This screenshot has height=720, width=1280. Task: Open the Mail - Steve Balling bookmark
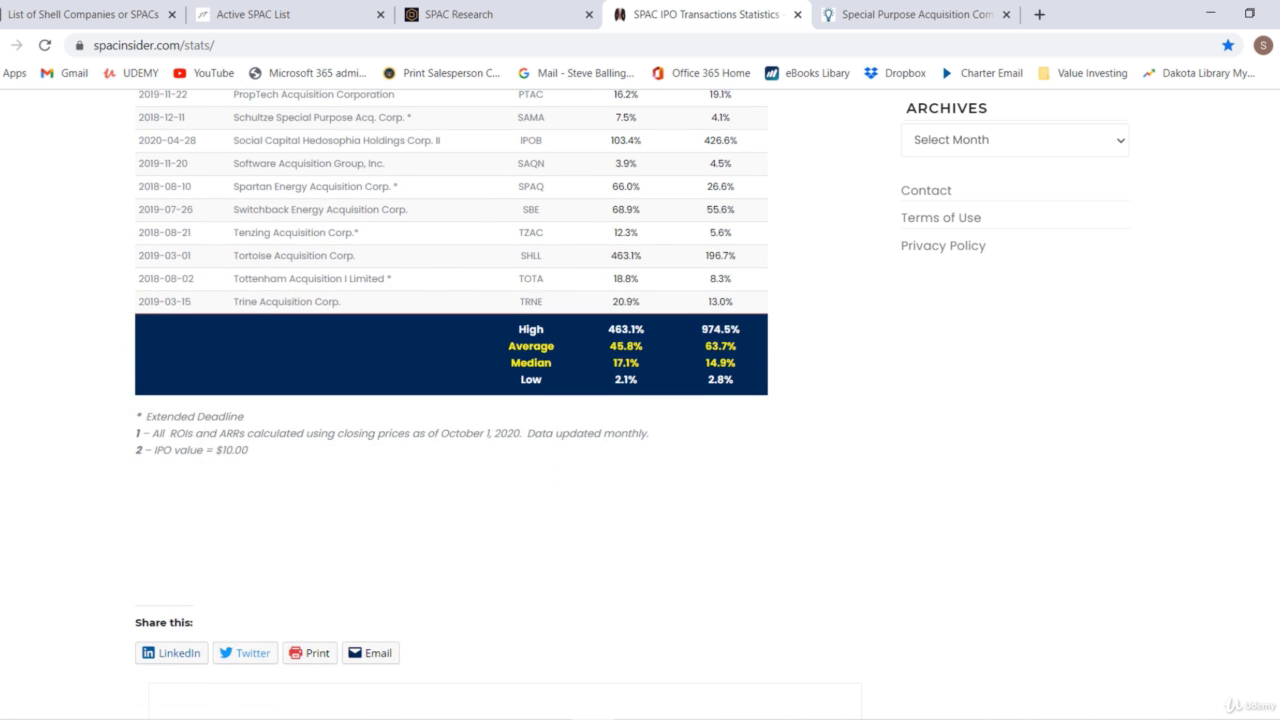(x=576, y=73)
